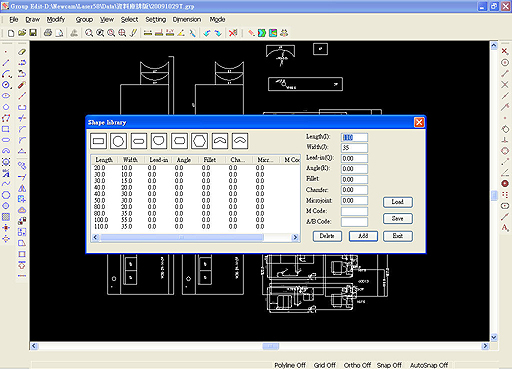512x369 pixels.
Task: Choose the rounded rectangle shape in Shape library
Action: click(179, 141)
